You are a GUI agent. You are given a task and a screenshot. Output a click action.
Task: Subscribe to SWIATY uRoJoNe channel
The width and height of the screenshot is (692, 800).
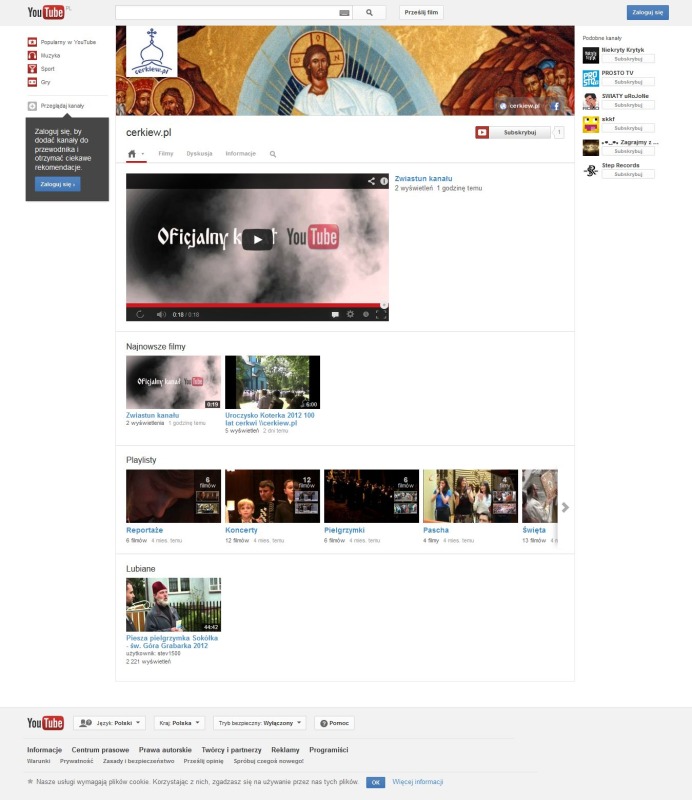[x=628, y=105]
